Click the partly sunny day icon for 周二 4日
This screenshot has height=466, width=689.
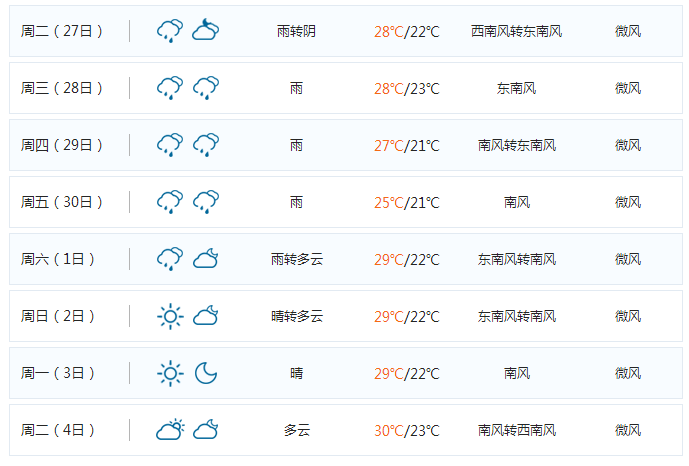[170, 430]
